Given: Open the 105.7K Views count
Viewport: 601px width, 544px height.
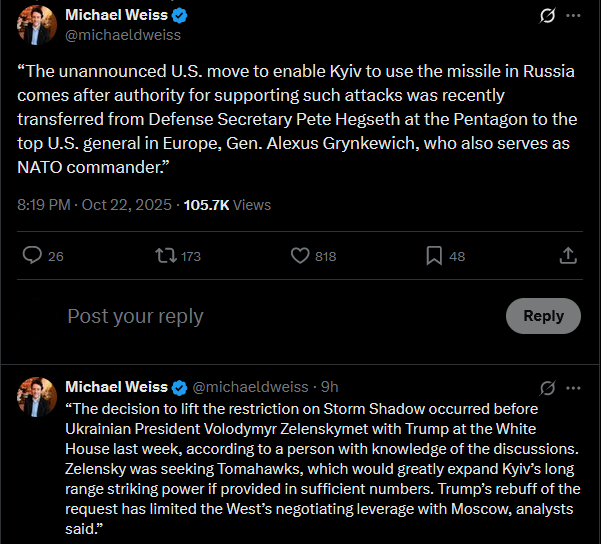Looking at the screenshot, I should click(227, 205).
